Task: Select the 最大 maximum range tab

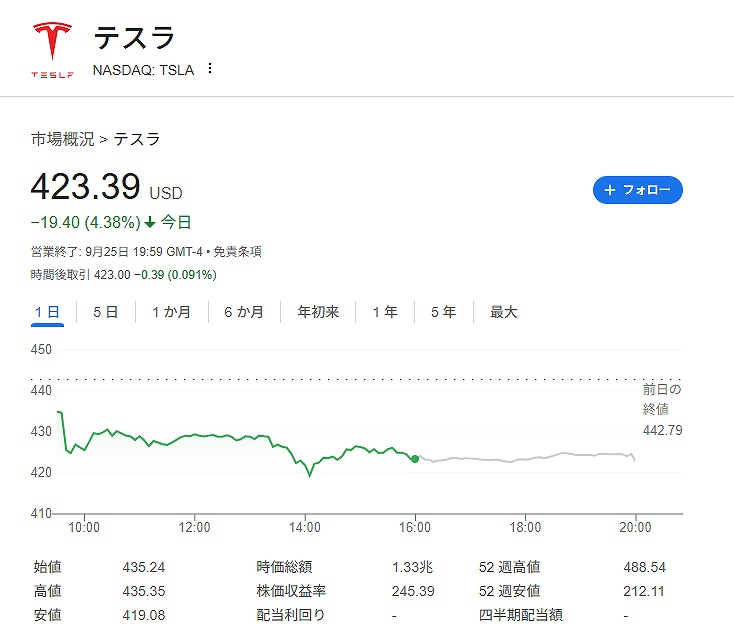Action: coord(503,312)
